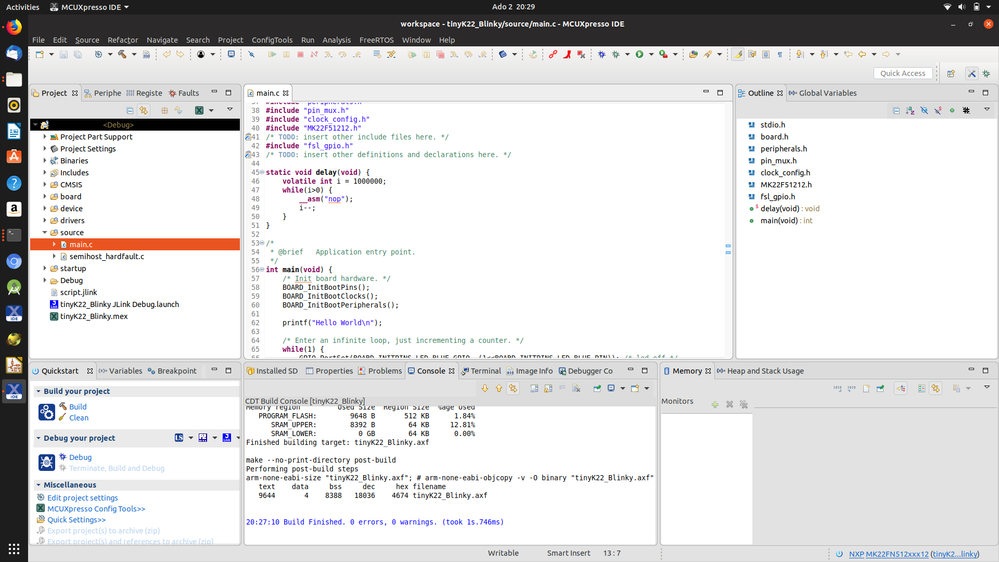Open the ConfigTools menu
999x562 pixels.
tap(271, 40)
